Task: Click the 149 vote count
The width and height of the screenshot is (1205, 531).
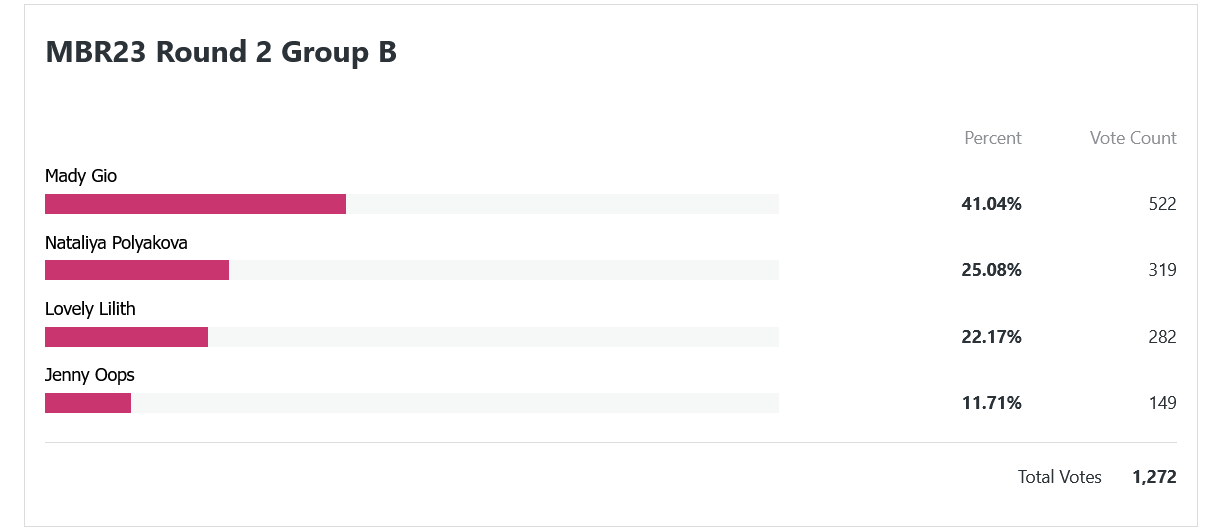Action: click(x=1163, y=403)
